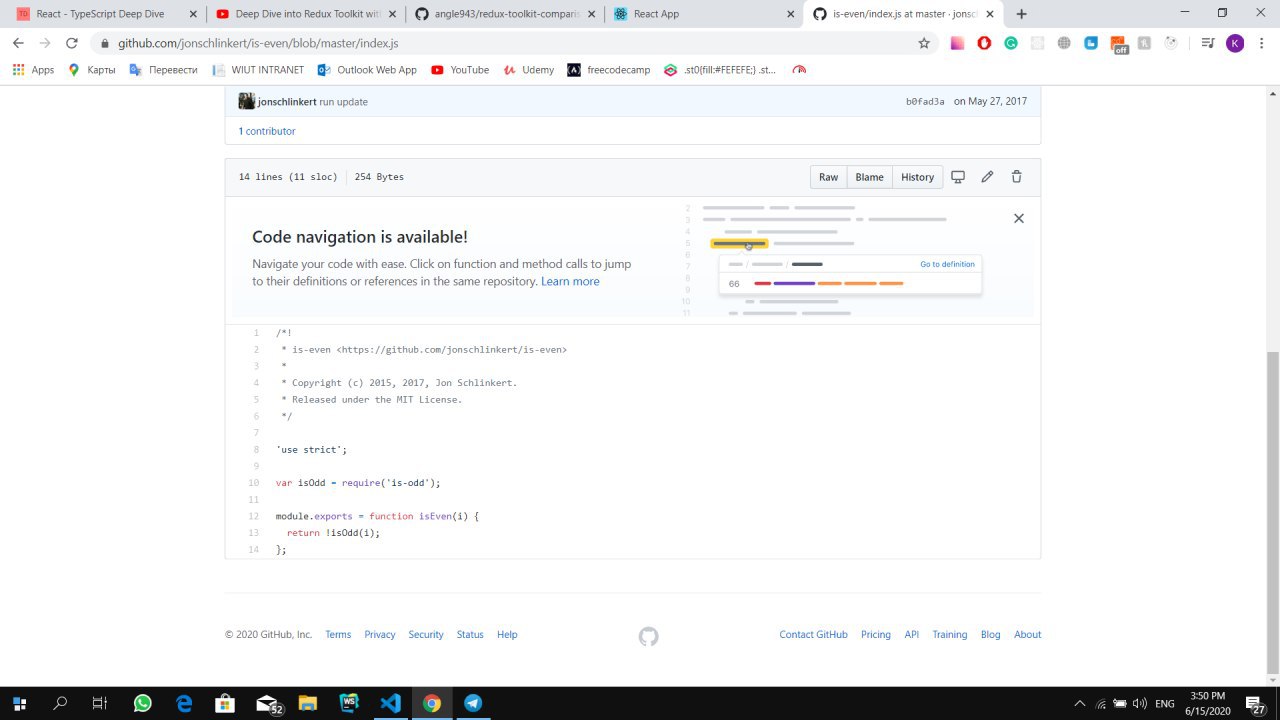1280x720 pixels.
Task: Open the Training footer link
Action: pyautogui.click(x=950, y=634)
